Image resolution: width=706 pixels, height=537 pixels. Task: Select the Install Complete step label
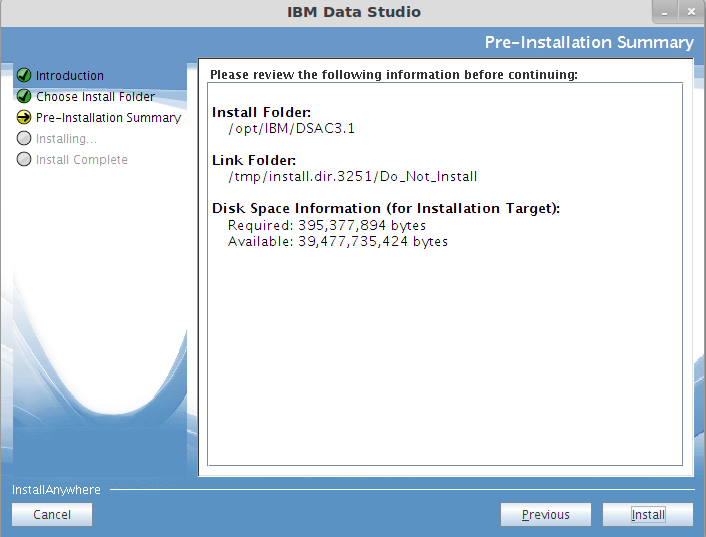click(81, 160)
